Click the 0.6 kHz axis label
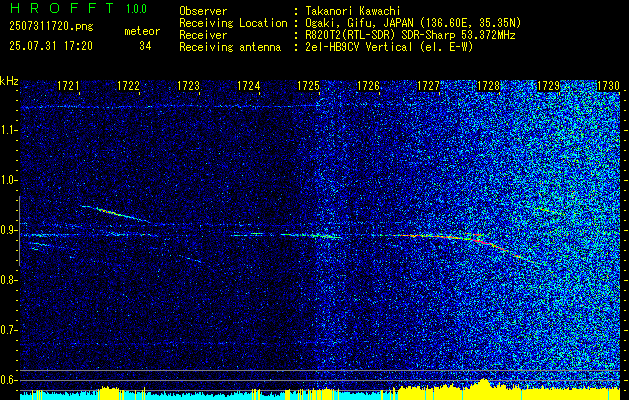This screenshot has width=629, height=400. [x=7, y=380]
